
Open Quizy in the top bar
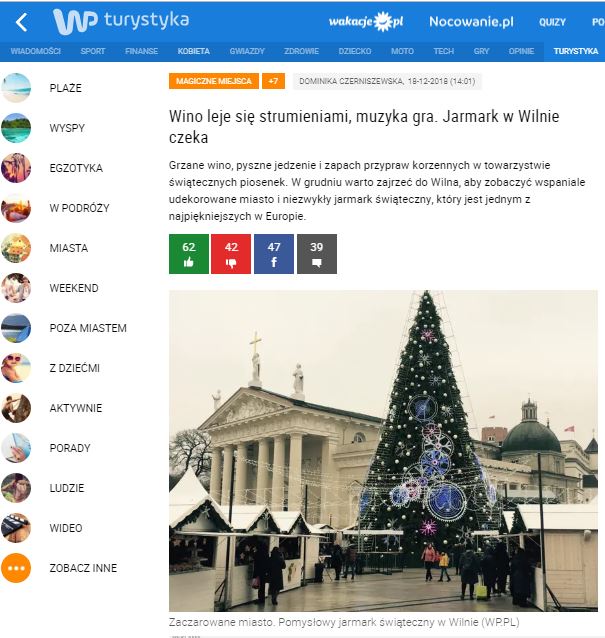[553, 22]
